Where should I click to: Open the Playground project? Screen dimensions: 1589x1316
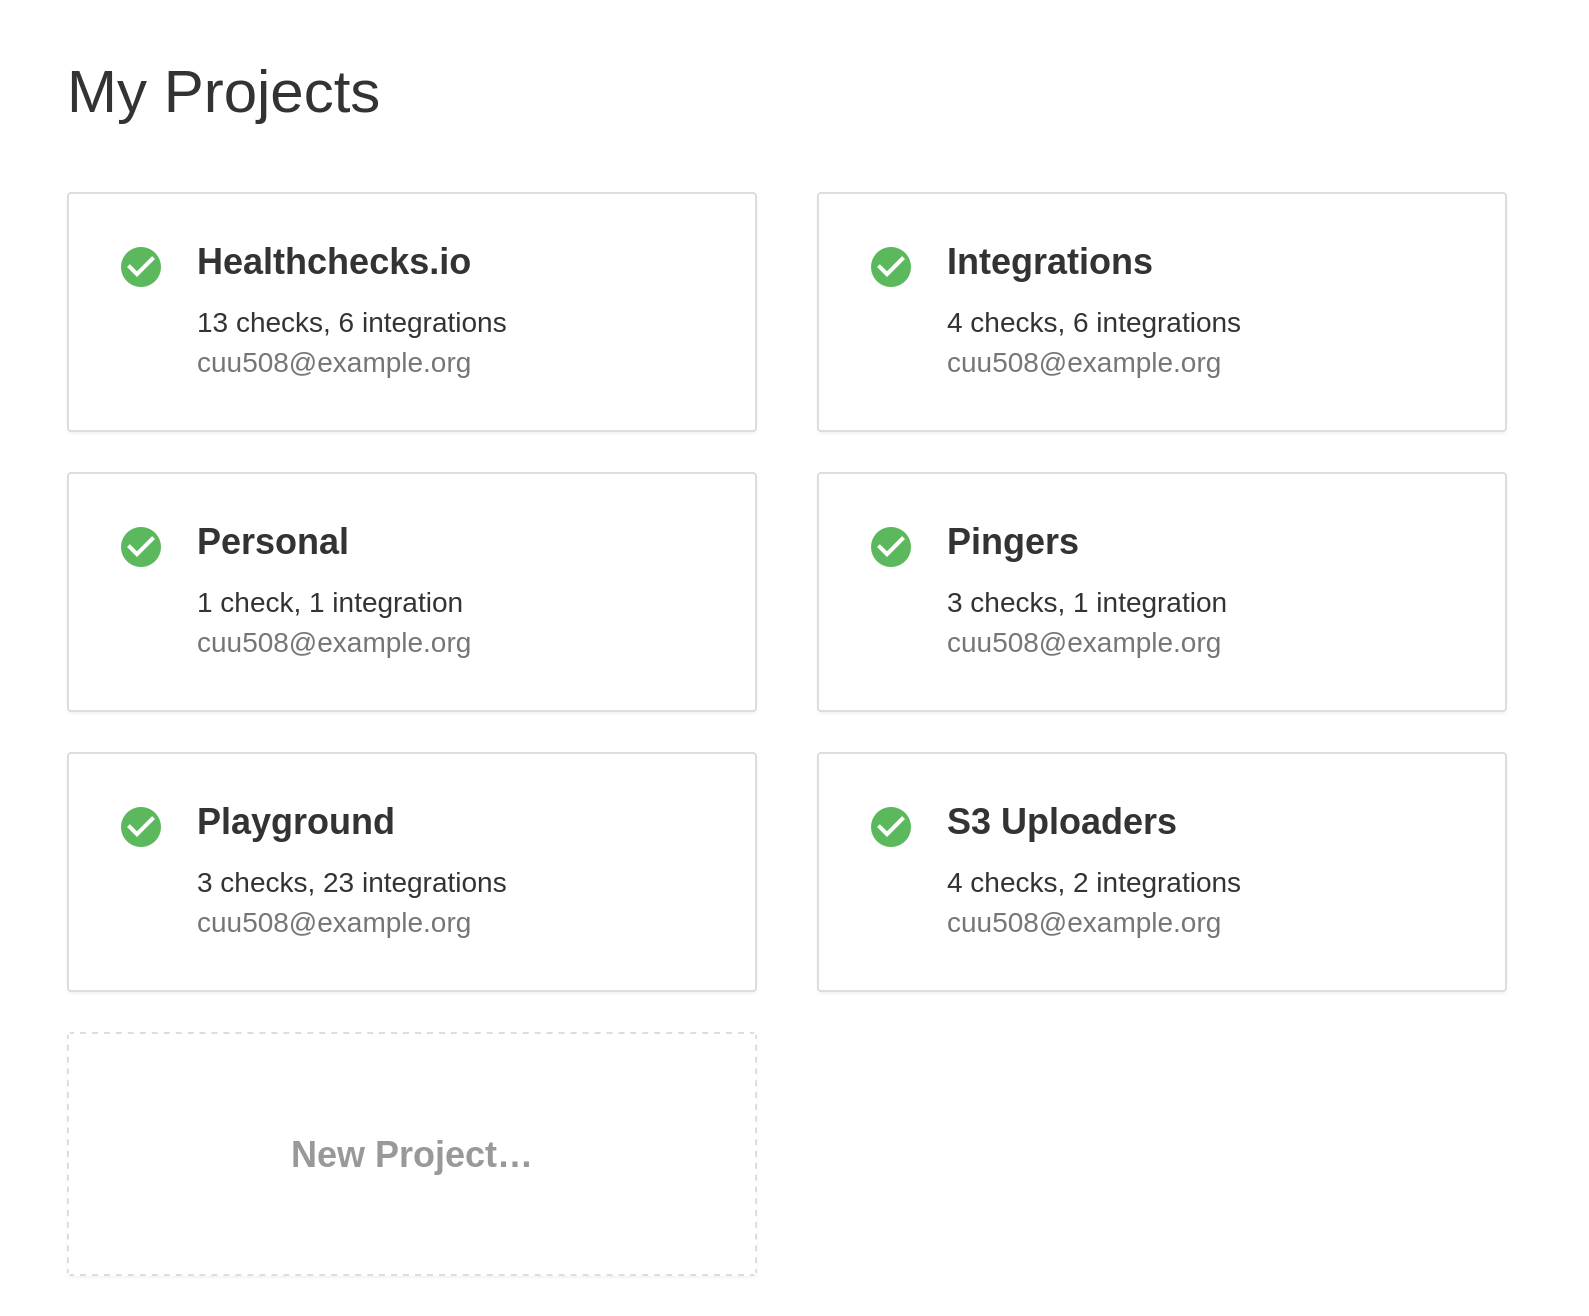[x=296, y=822]
